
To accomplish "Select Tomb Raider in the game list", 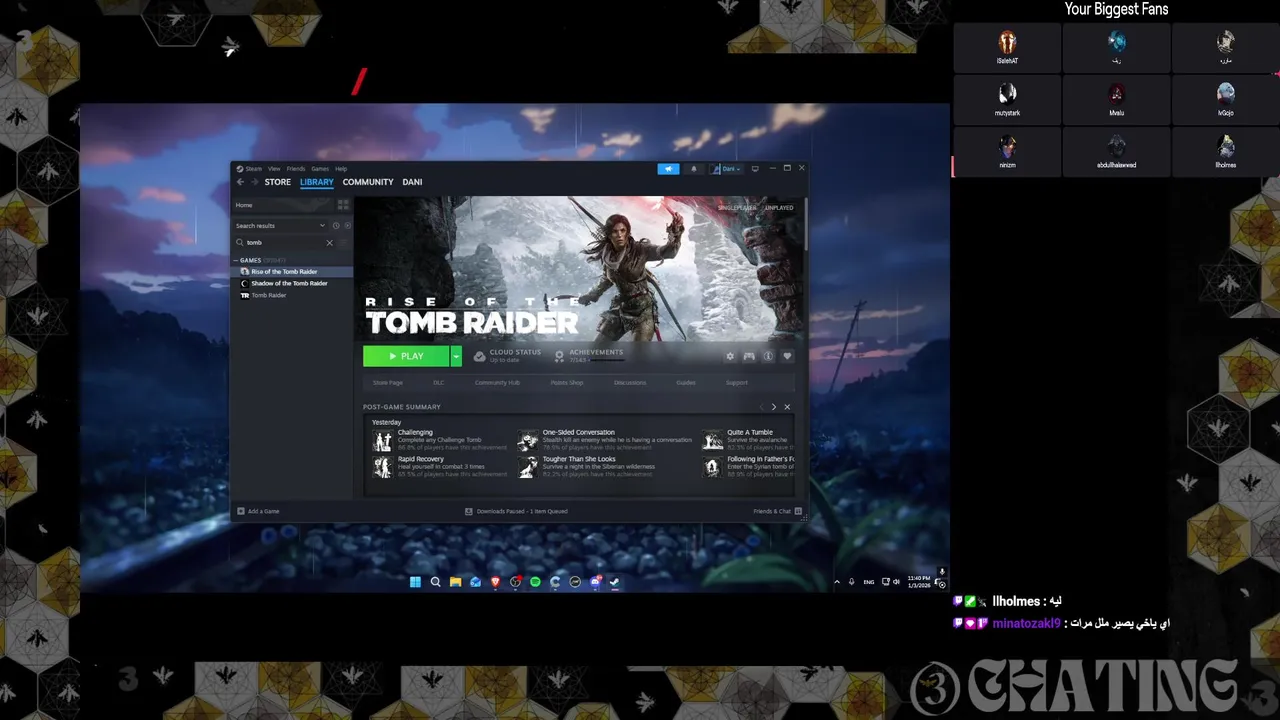I will pos(268,295).
